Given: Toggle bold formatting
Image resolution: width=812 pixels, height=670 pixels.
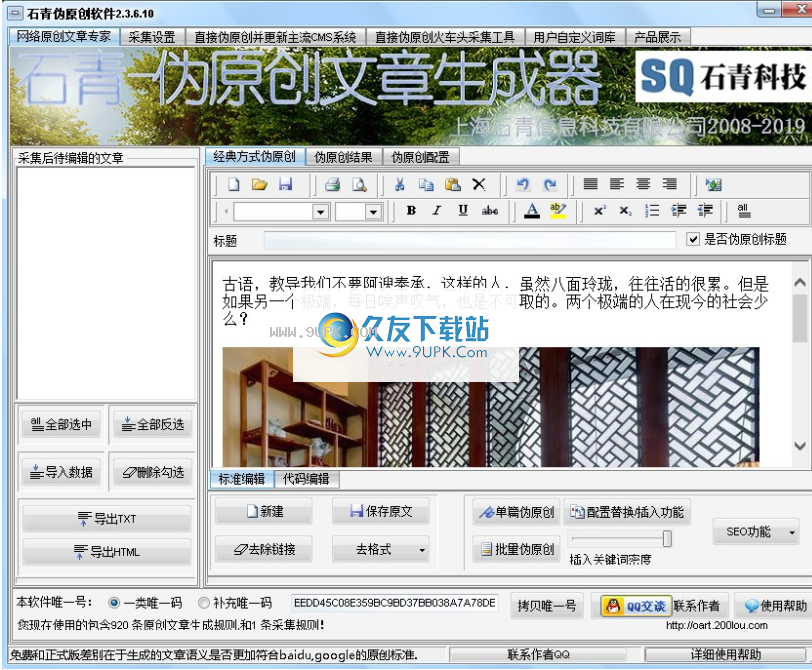Looking at the screenshot, I should tap(411, 210).
